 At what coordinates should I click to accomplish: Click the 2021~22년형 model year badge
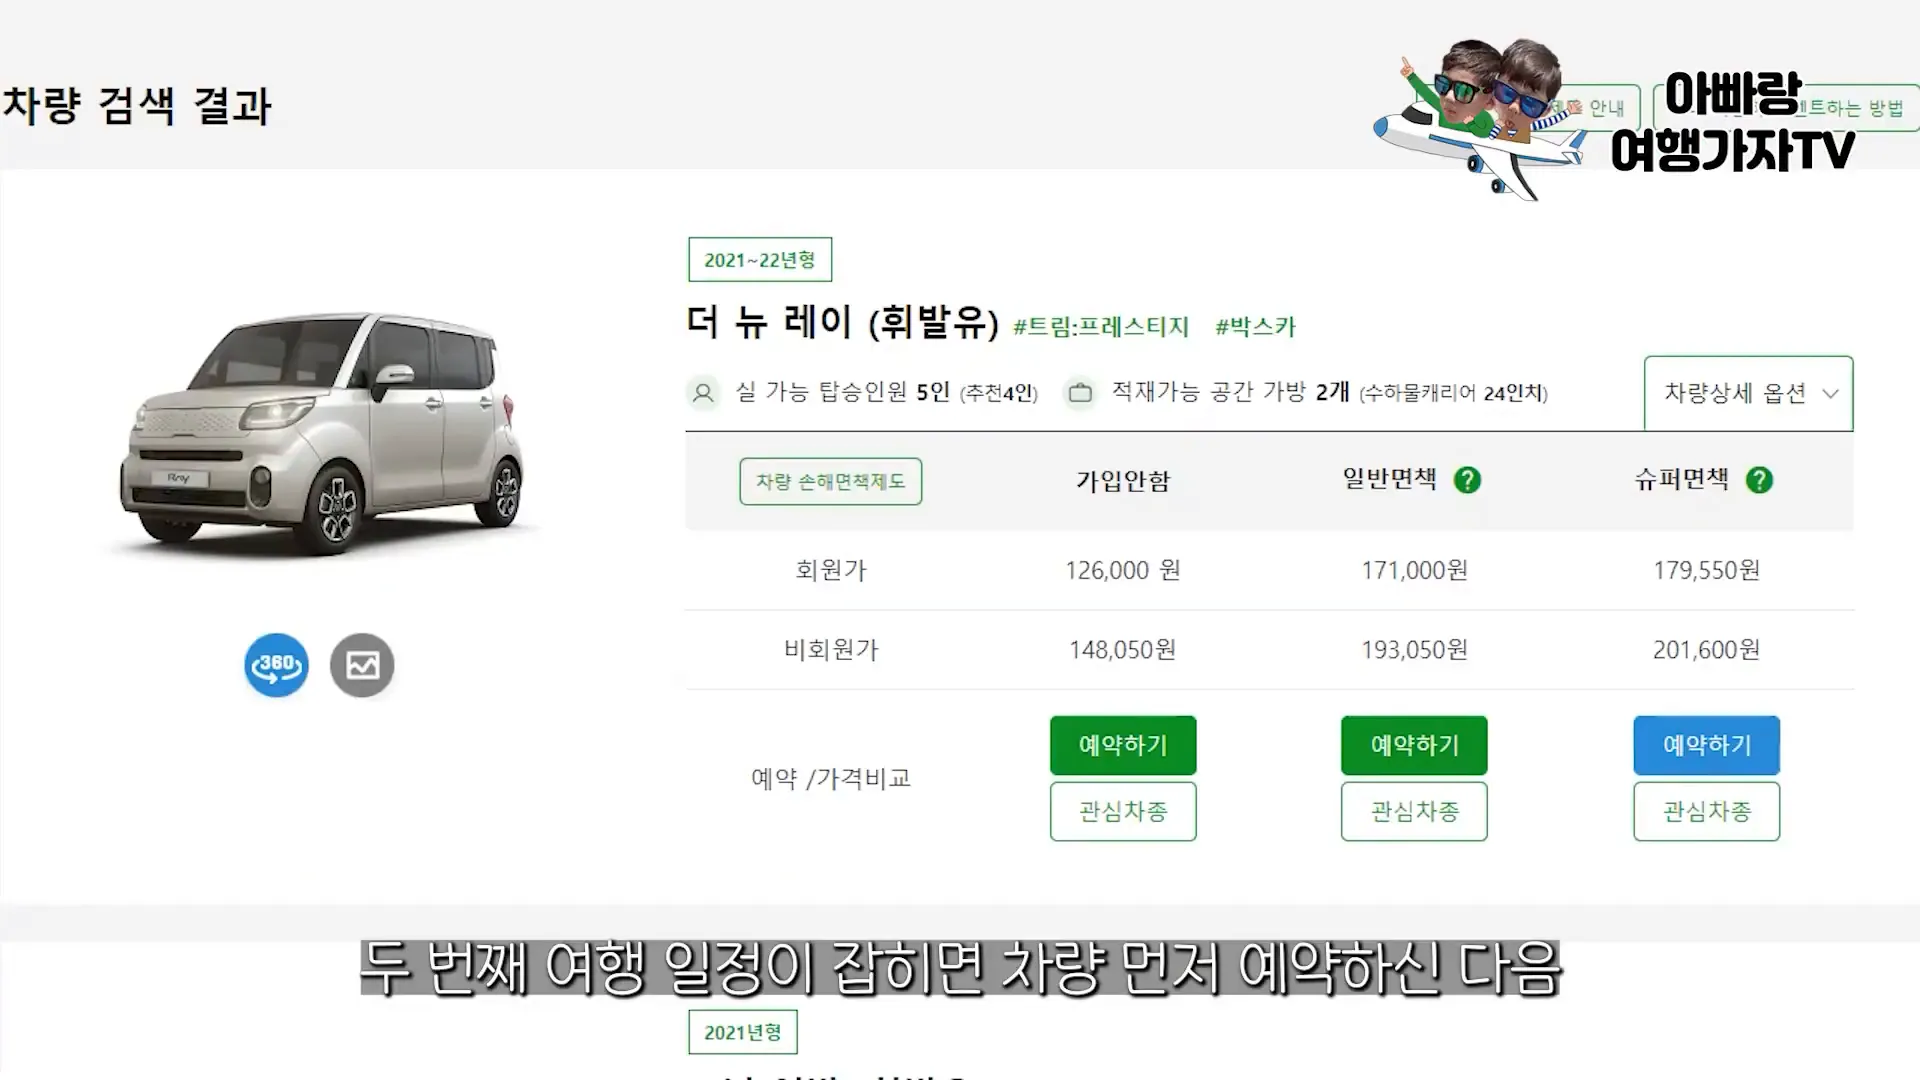pyautogui.click(x=760, y=260)
